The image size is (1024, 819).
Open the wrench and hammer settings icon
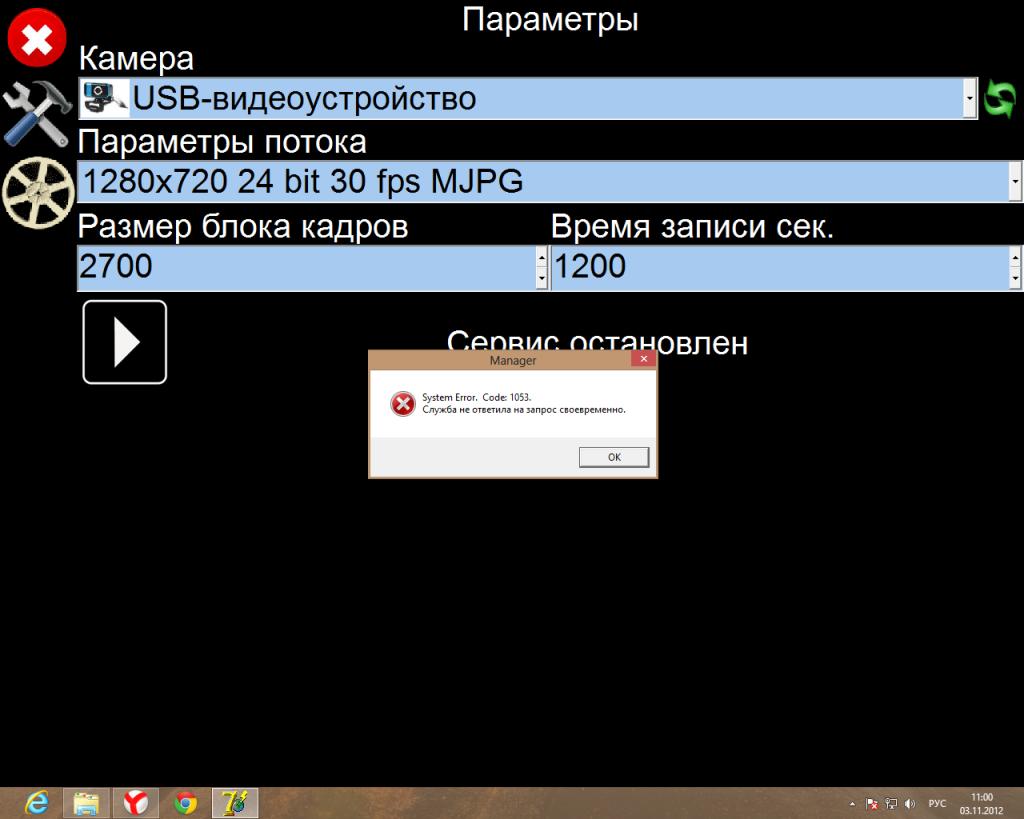coord(37,114)
